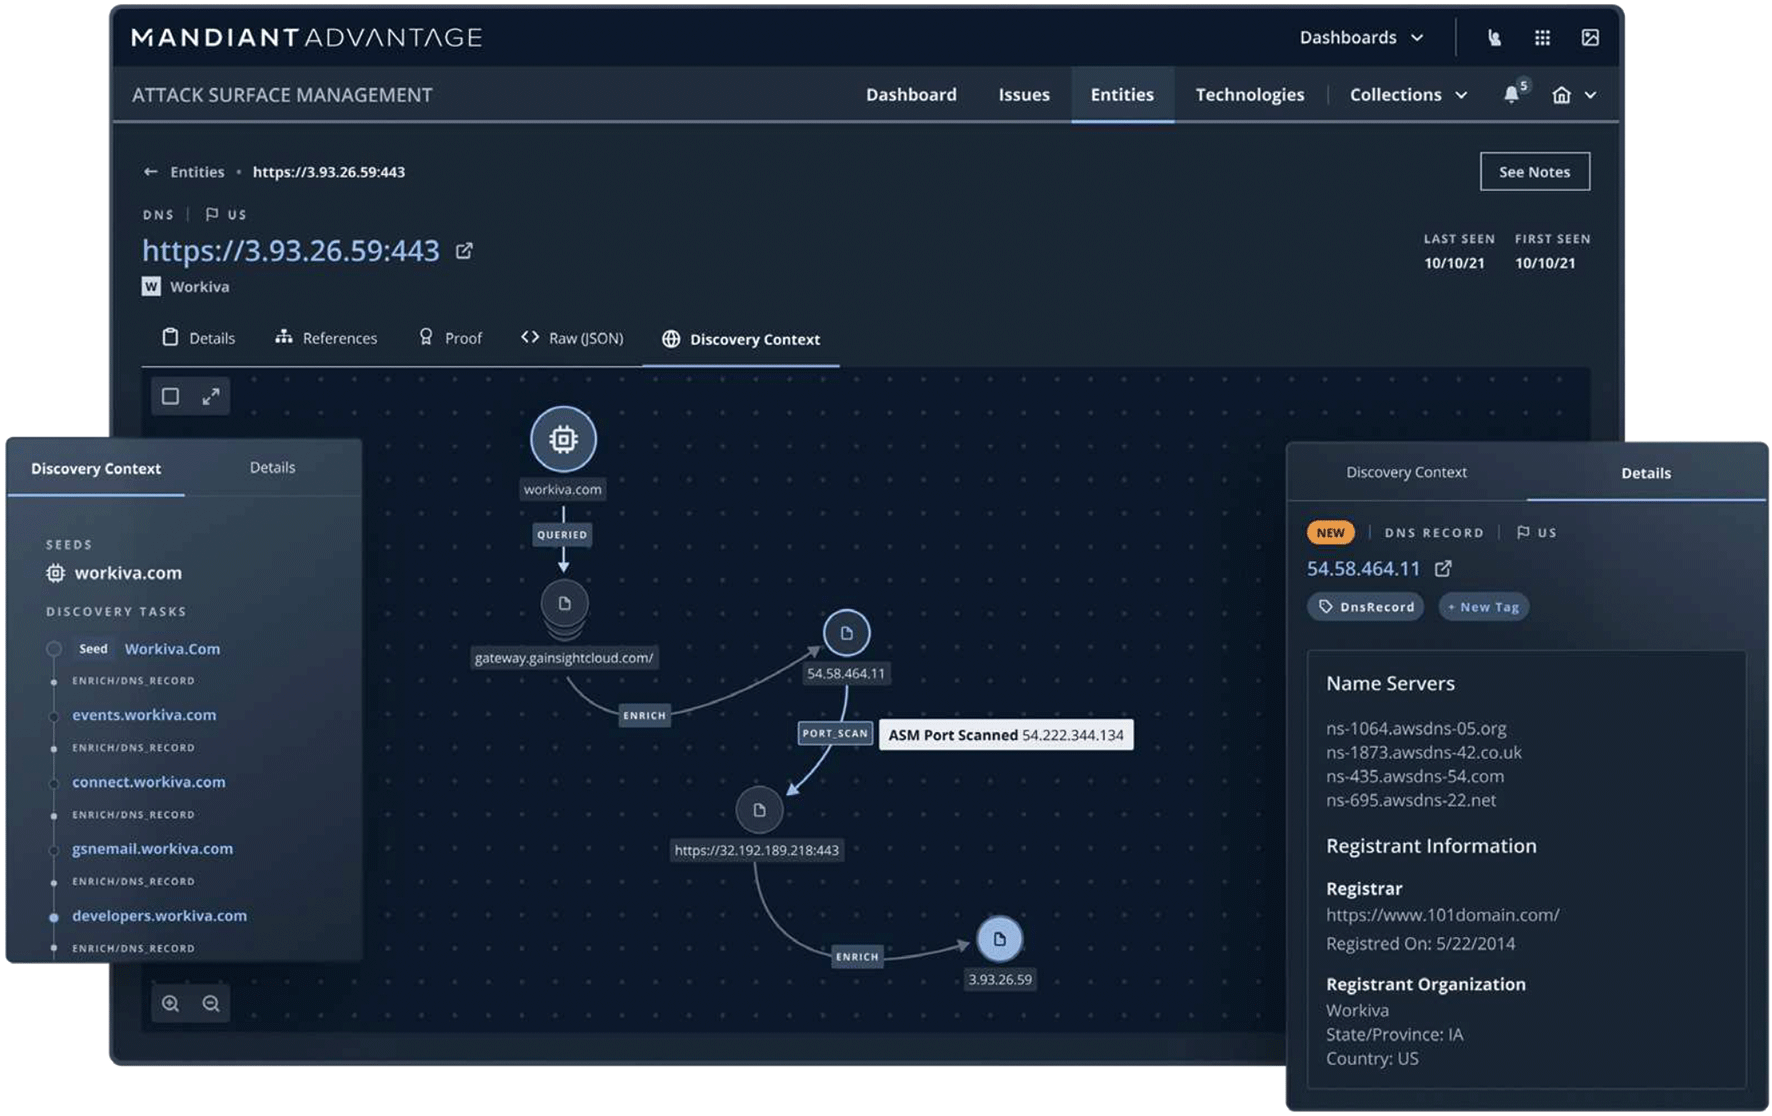Viewport: 1772px width, 1116px height.
Task: Open https://www.101domain.com/ registrar link
Action: click(x=1442, y=915)
